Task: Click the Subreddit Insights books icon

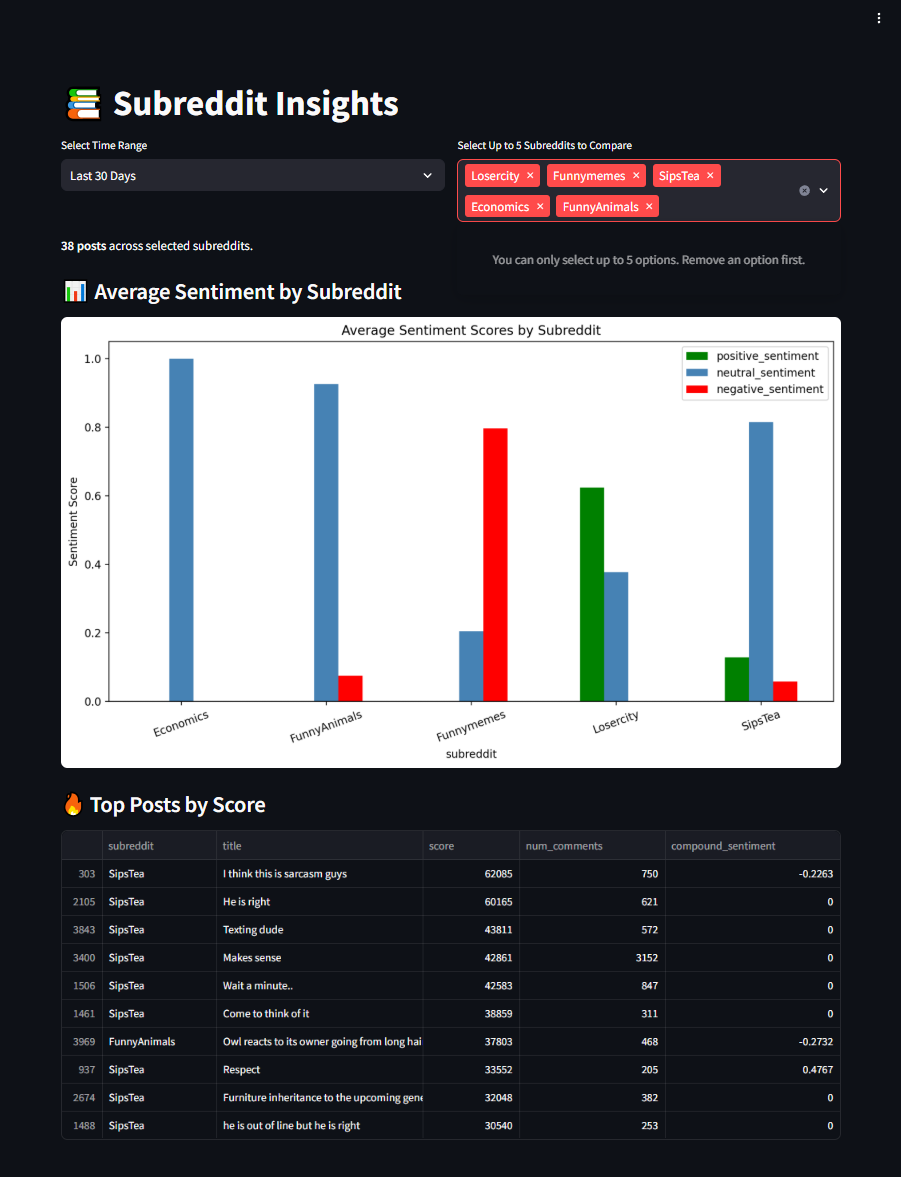Action: [83, 104]
